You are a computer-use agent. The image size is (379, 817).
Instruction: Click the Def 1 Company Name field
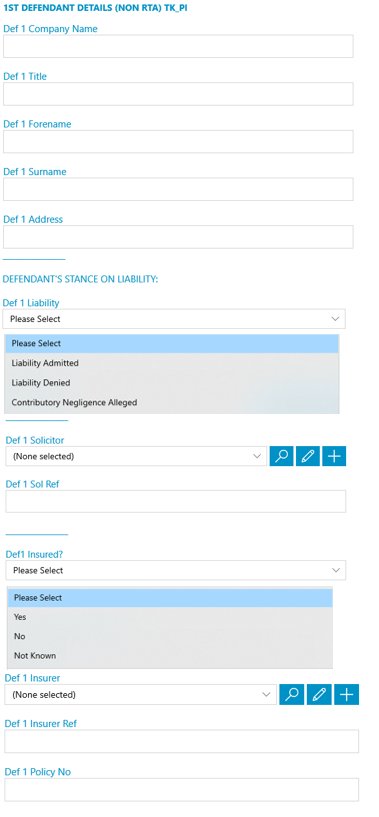[178, 46]
